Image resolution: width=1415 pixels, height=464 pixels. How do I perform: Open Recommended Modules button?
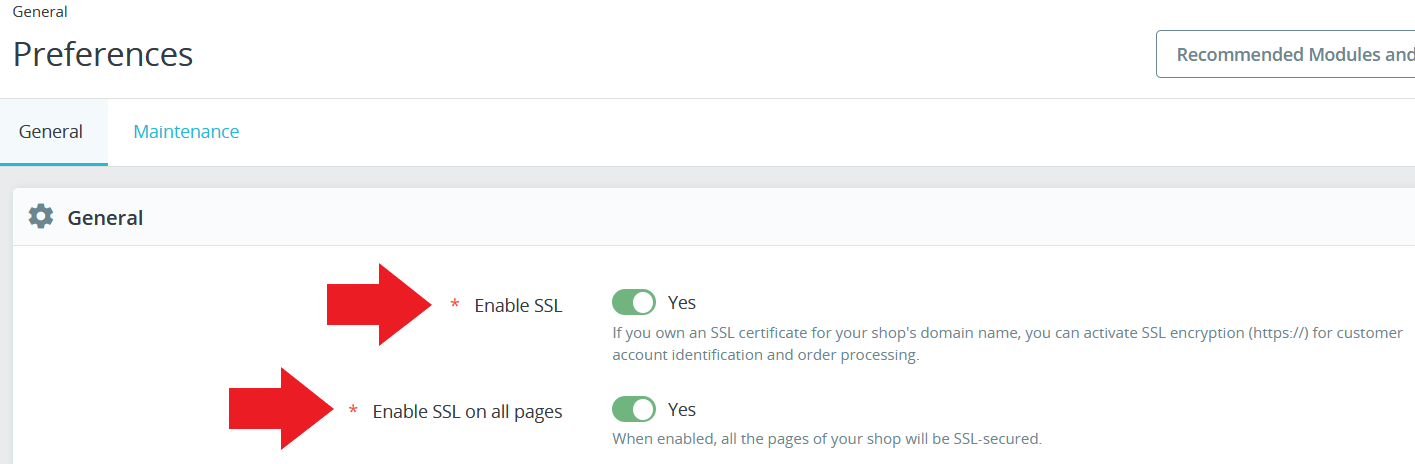1290,54
